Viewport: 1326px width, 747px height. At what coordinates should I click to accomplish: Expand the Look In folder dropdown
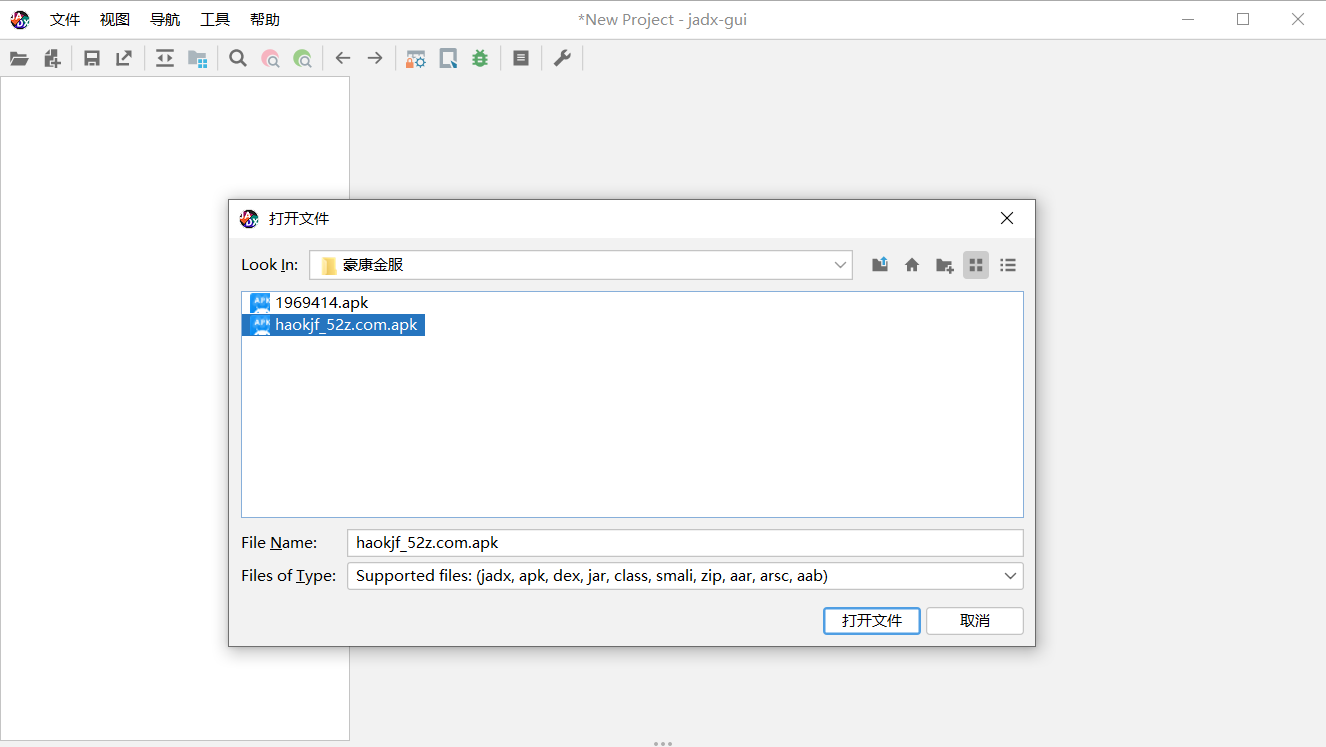click(x=840, y=265)
